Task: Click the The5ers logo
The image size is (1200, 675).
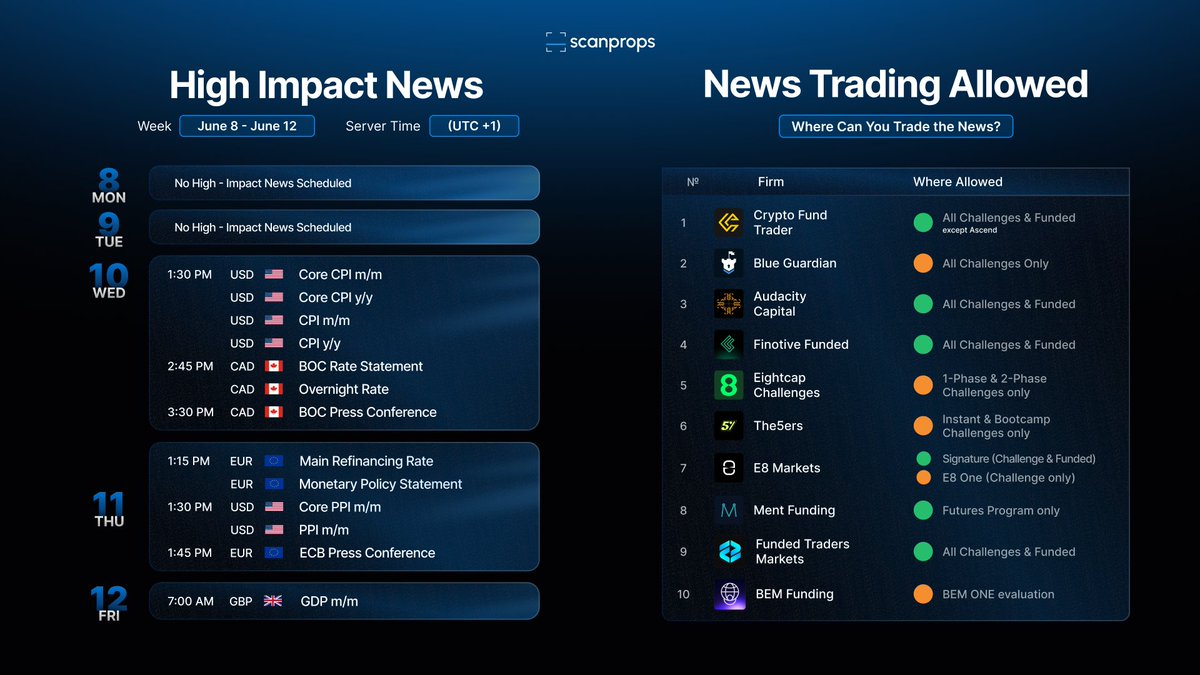Action: point(729,426)
